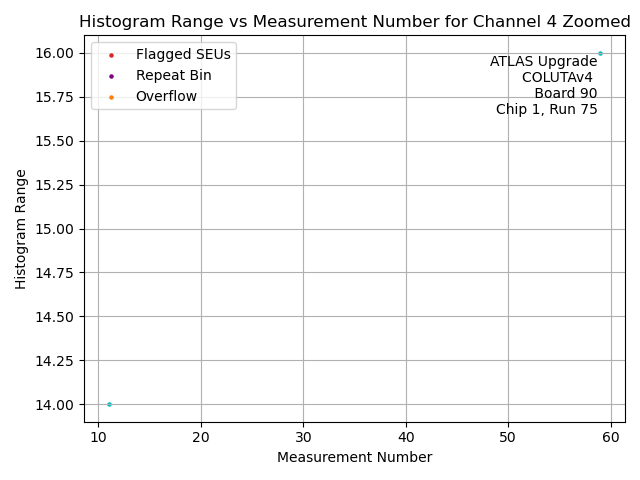Click the purple Repeat Bin legend marker
The height and width of the screenshot is (480, 640).
pos(111,76)
